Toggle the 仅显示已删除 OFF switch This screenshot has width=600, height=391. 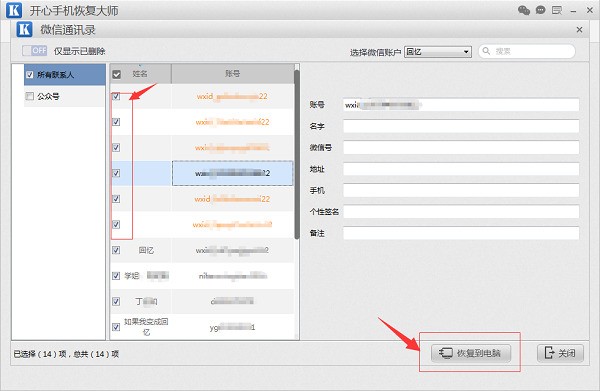[34, 51]
